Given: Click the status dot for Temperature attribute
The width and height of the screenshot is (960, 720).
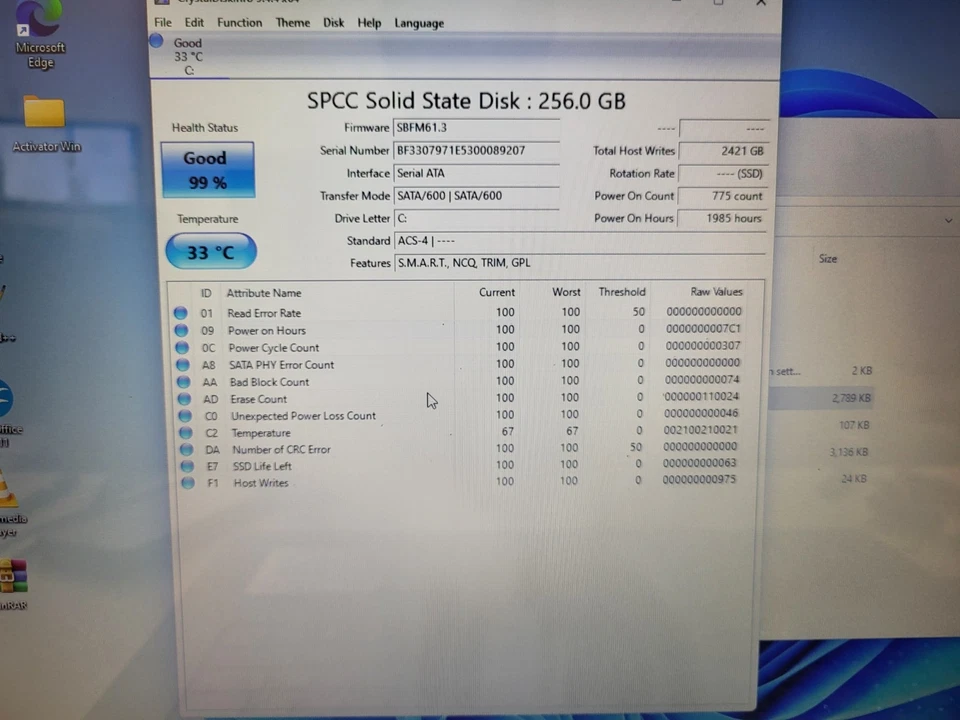Looking at the screenshot, I should click(x=186, y=433).
